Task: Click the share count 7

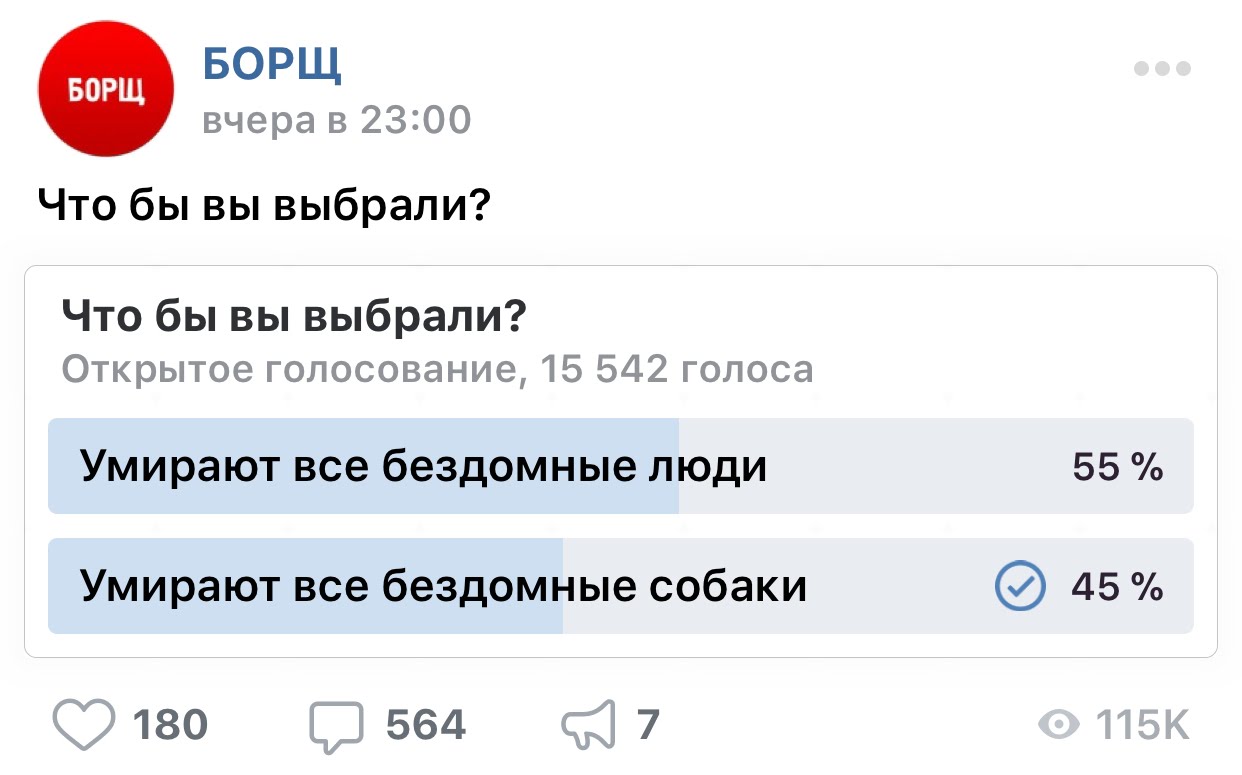Action: (x=648, y=725)
